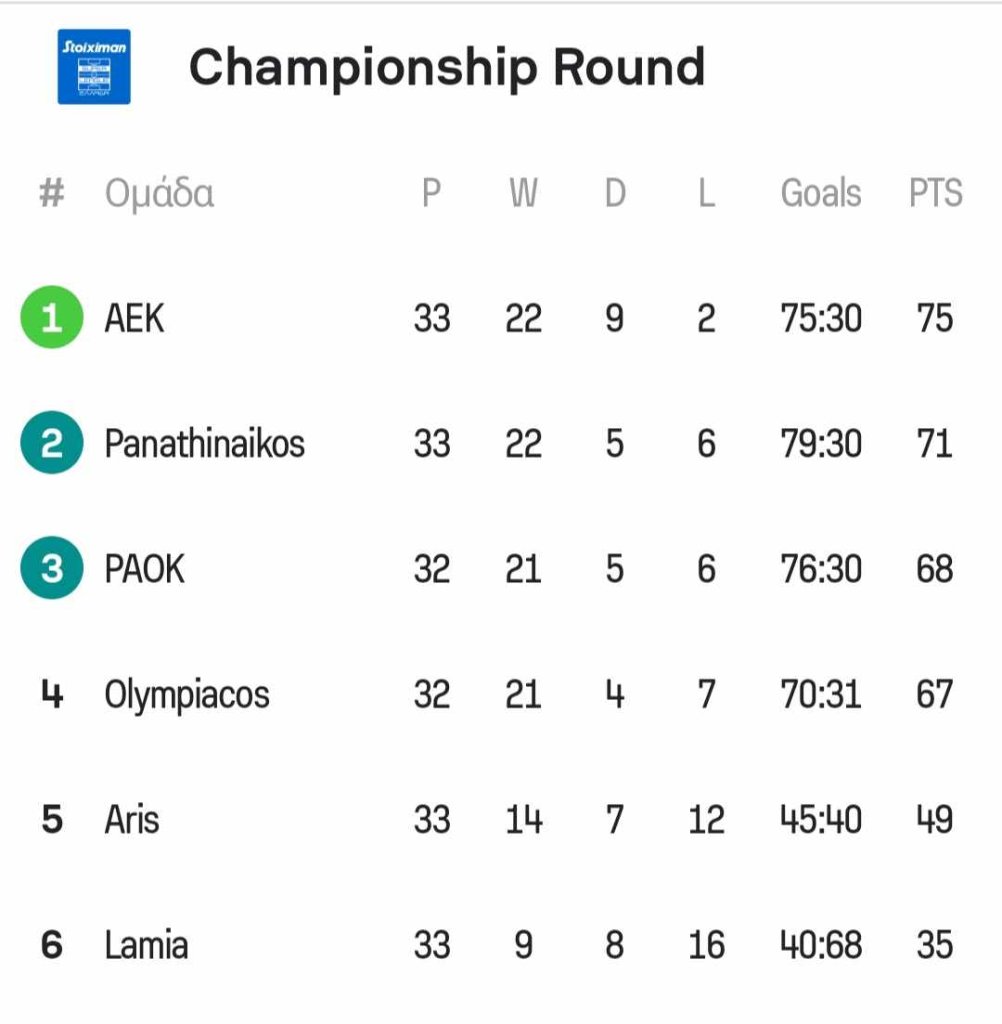This screenshot has height=1024, width=1002.
Task: Open the Aris team entry
Action: coord(131,820)
